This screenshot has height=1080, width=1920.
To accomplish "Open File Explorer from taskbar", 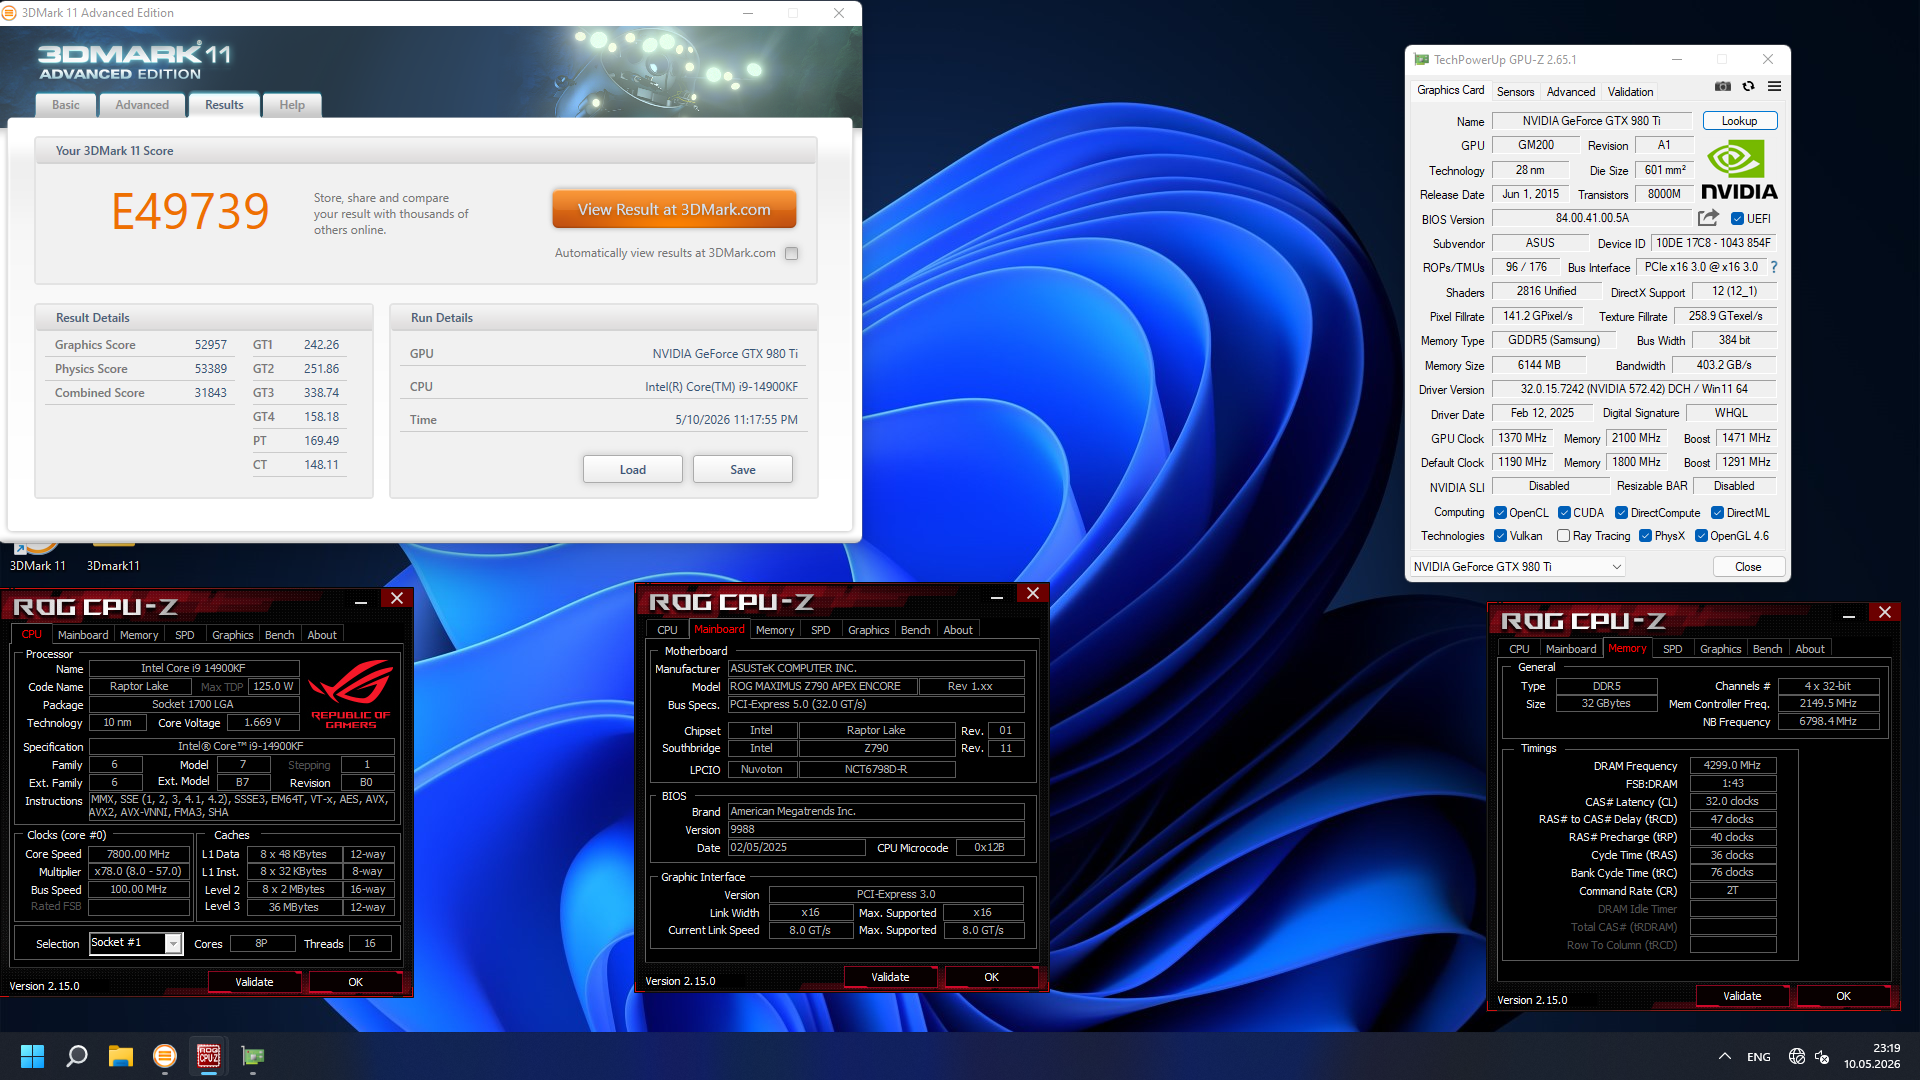I will tap(121, 1056).
